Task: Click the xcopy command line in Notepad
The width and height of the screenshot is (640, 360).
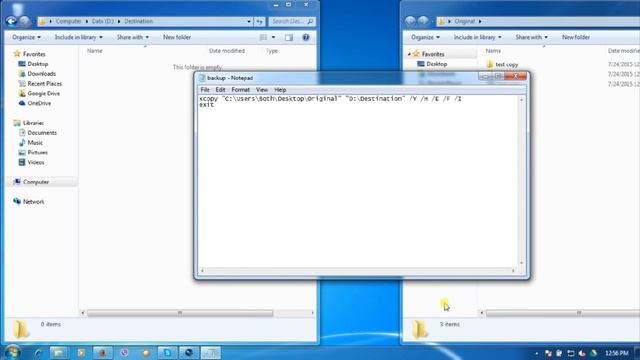Action: pos(330,99)
